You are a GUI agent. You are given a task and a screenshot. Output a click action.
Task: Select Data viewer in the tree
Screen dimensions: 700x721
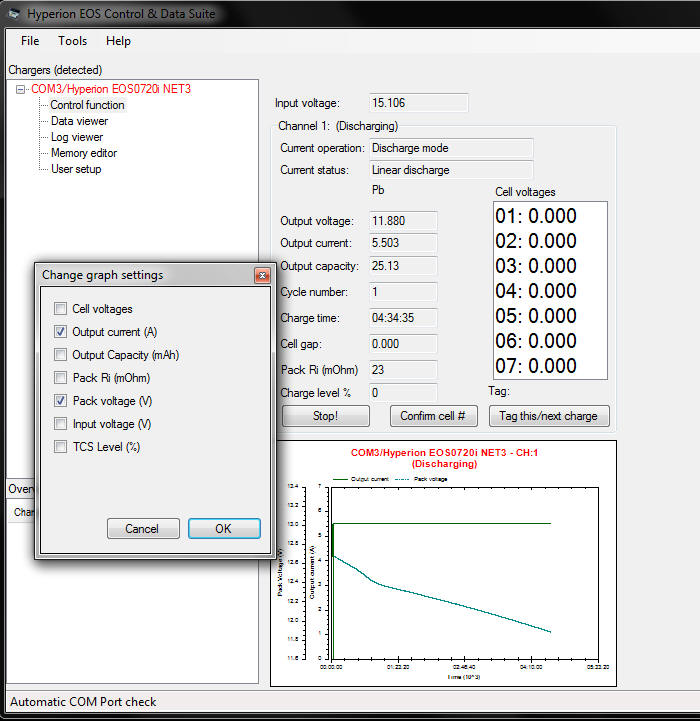79,121
